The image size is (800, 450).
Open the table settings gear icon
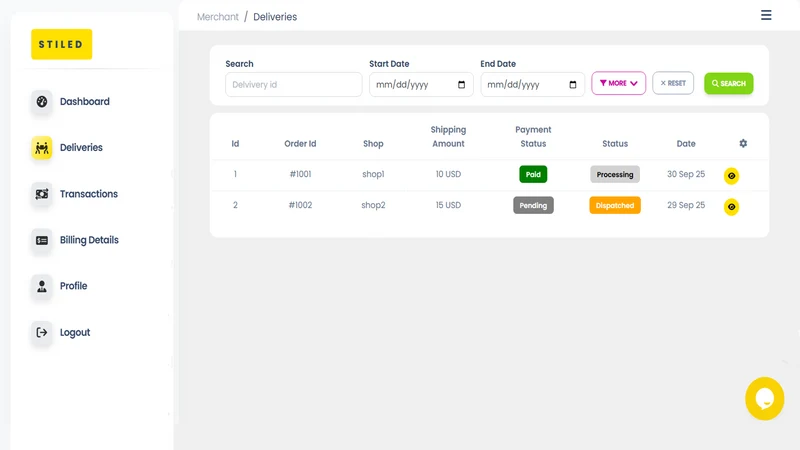pyautogui.click(x=743, y=143)
